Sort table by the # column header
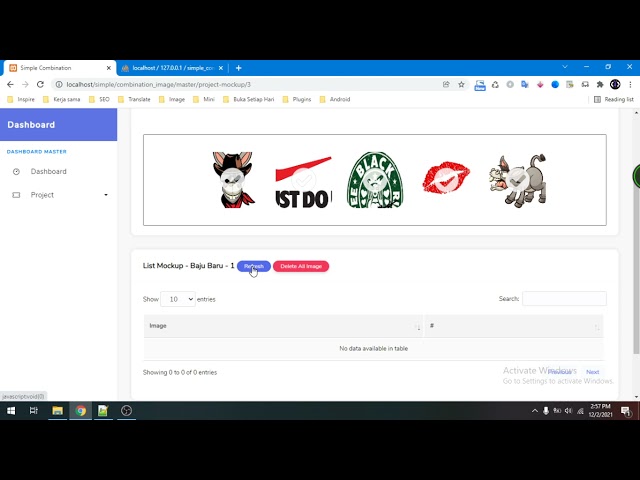640x480 pixels. click(514, 326)
